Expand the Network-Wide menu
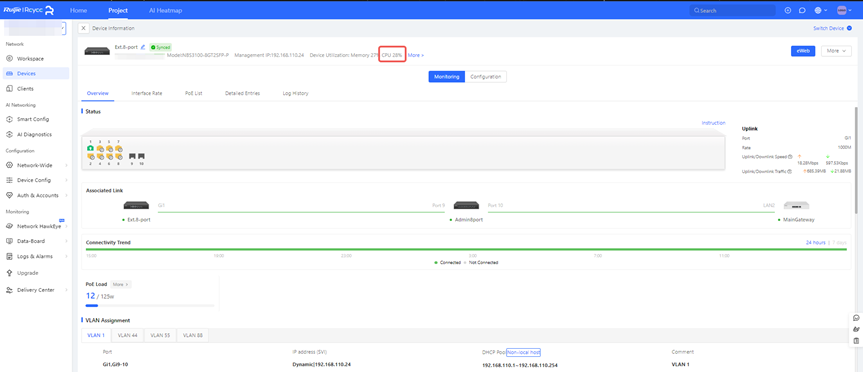 [37, 165]
